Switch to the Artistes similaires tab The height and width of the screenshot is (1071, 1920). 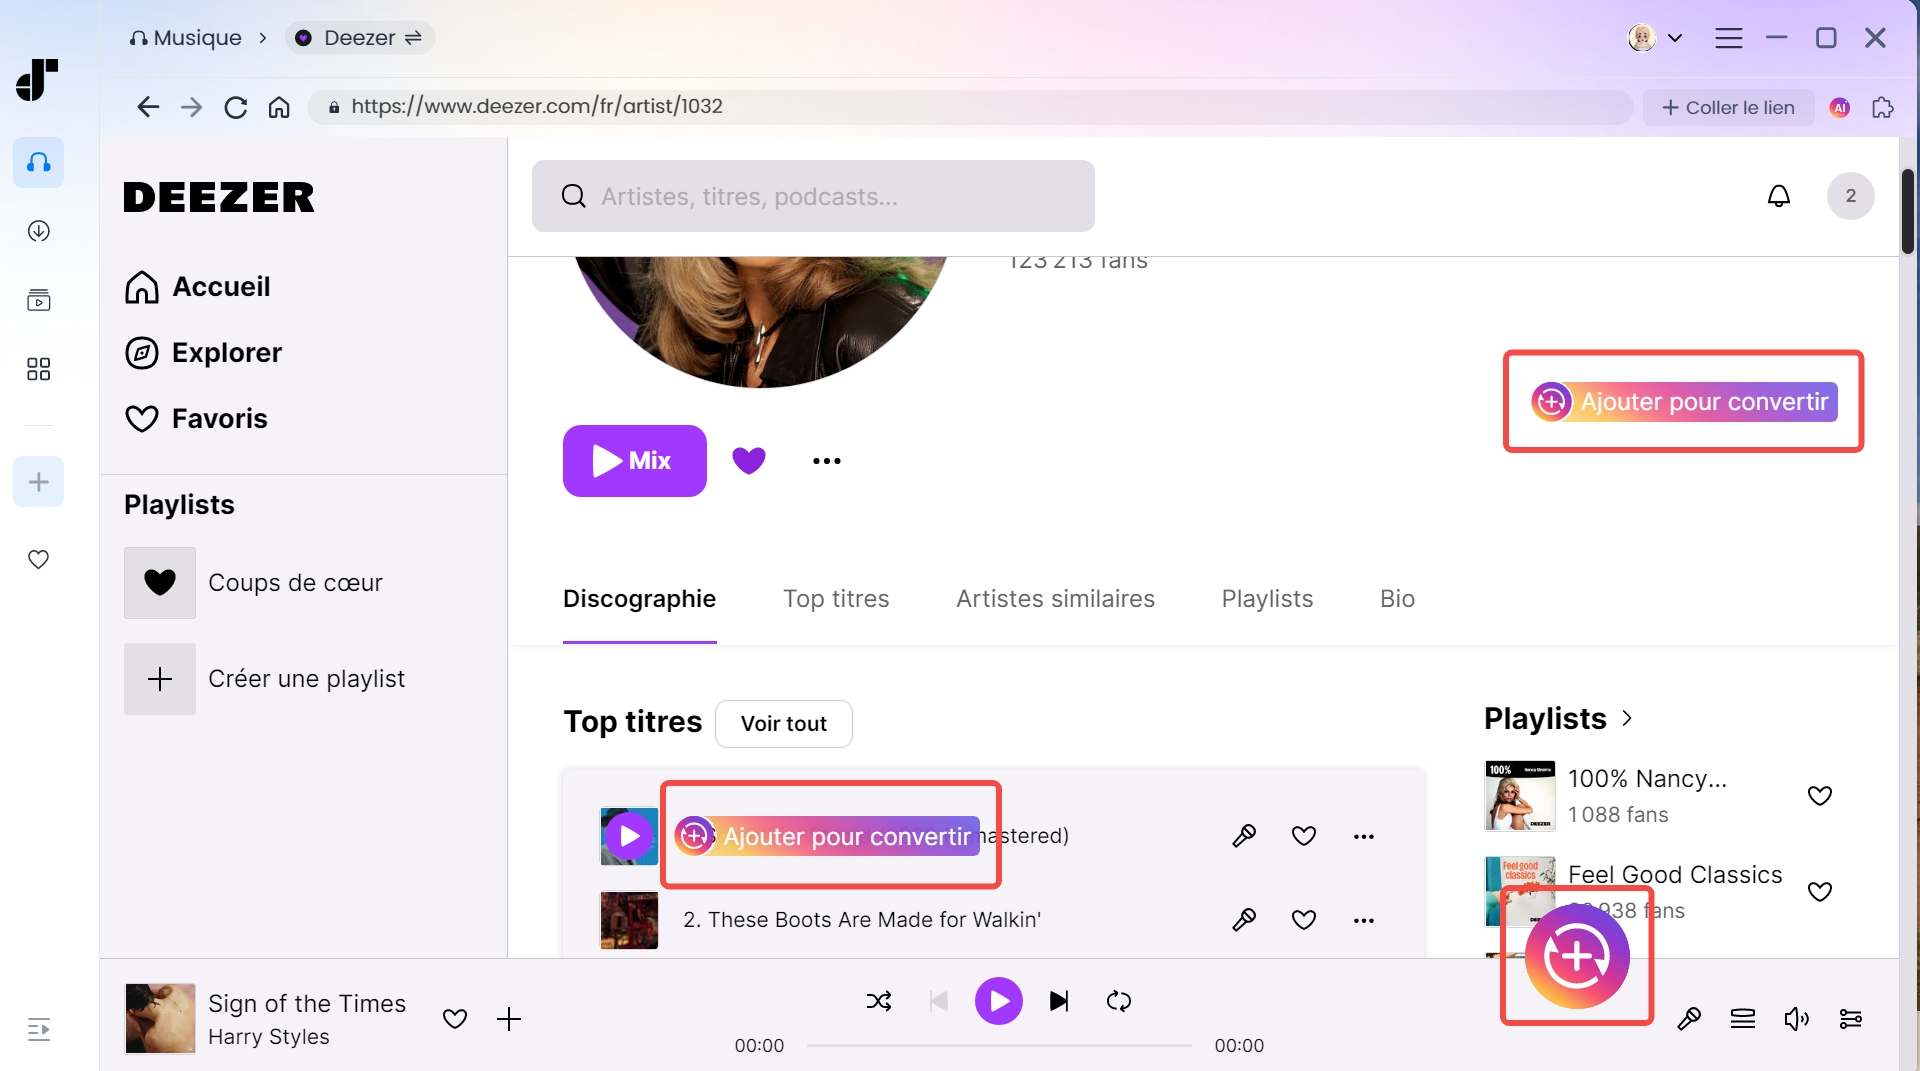[x=1055, y=599]
